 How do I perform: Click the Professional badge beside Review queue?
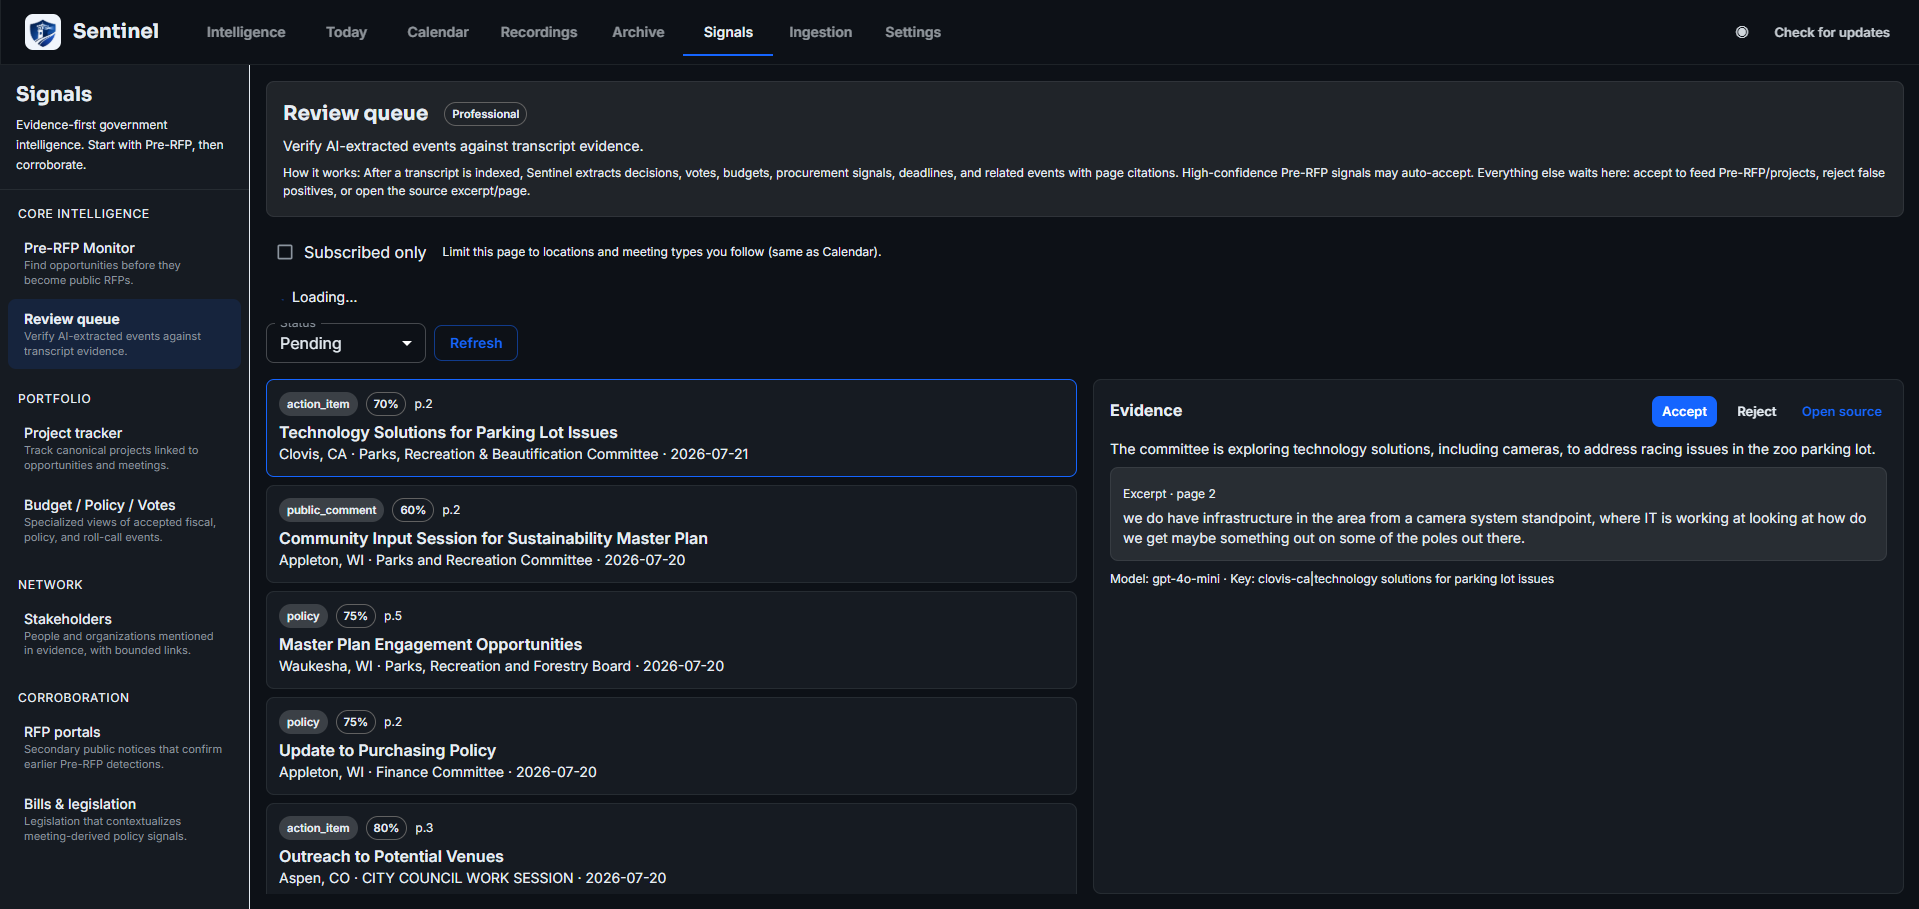click(485, 114)
